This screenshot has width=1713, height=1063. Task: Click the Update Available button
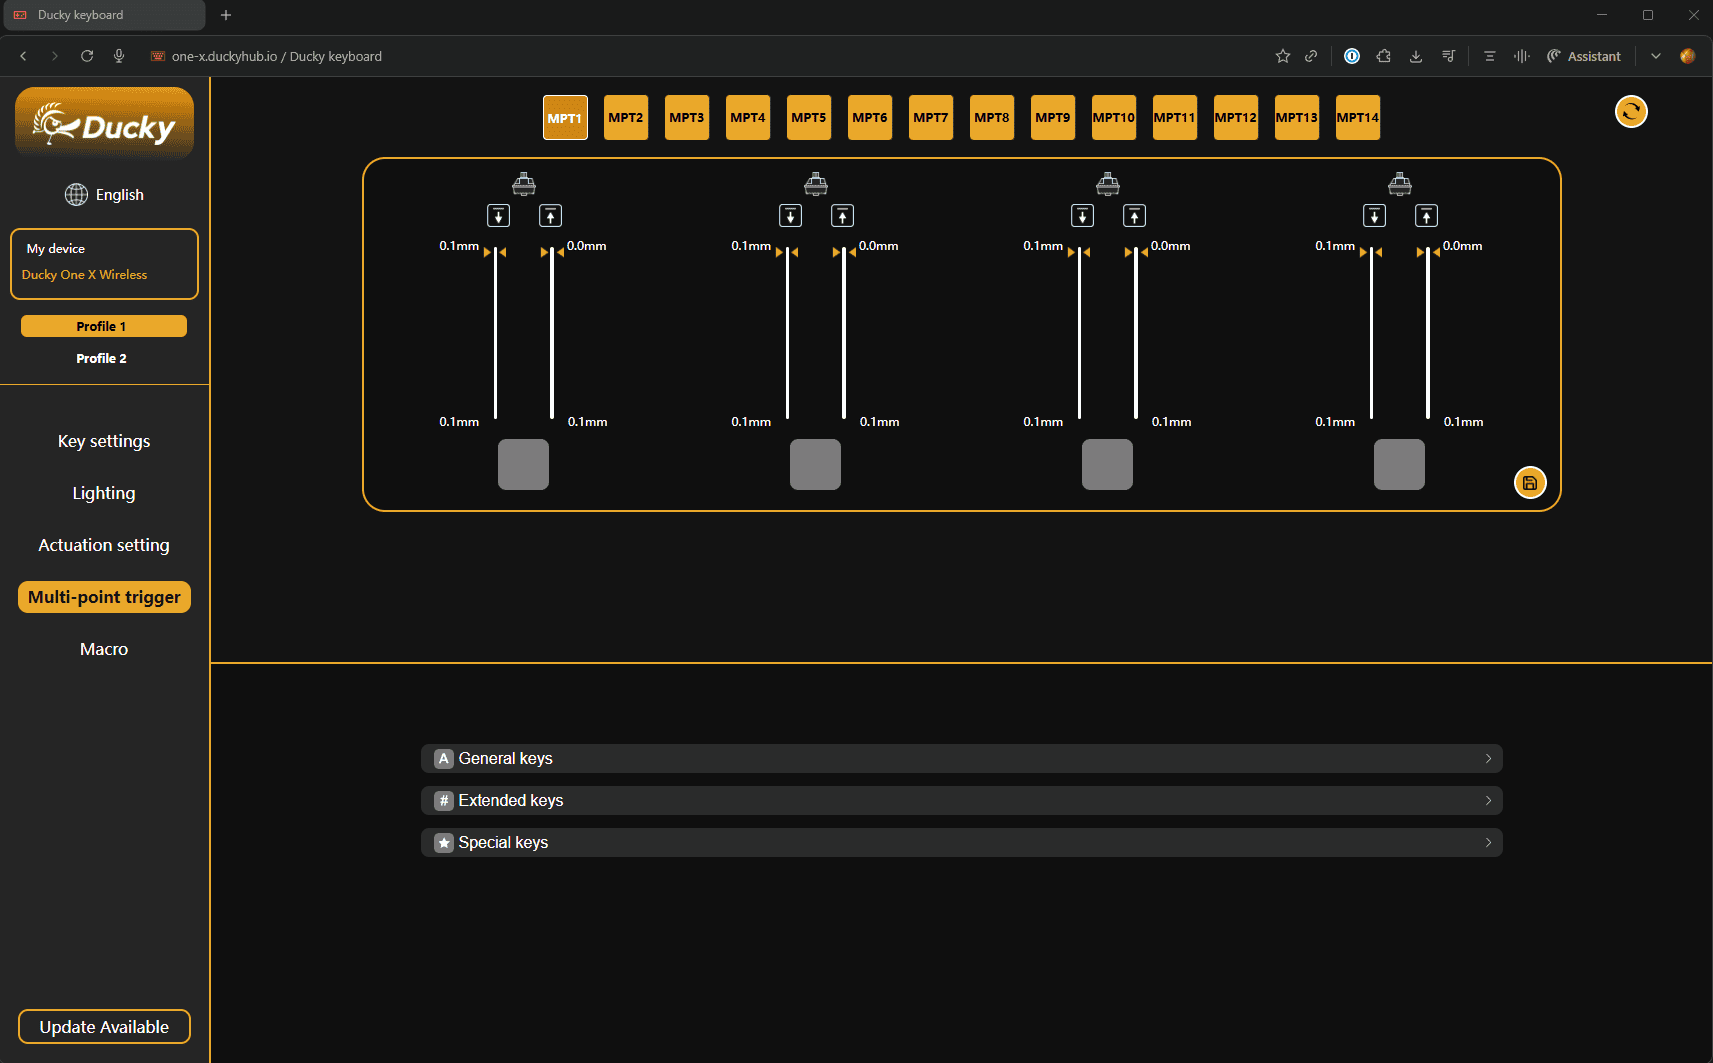point(104,1027)
